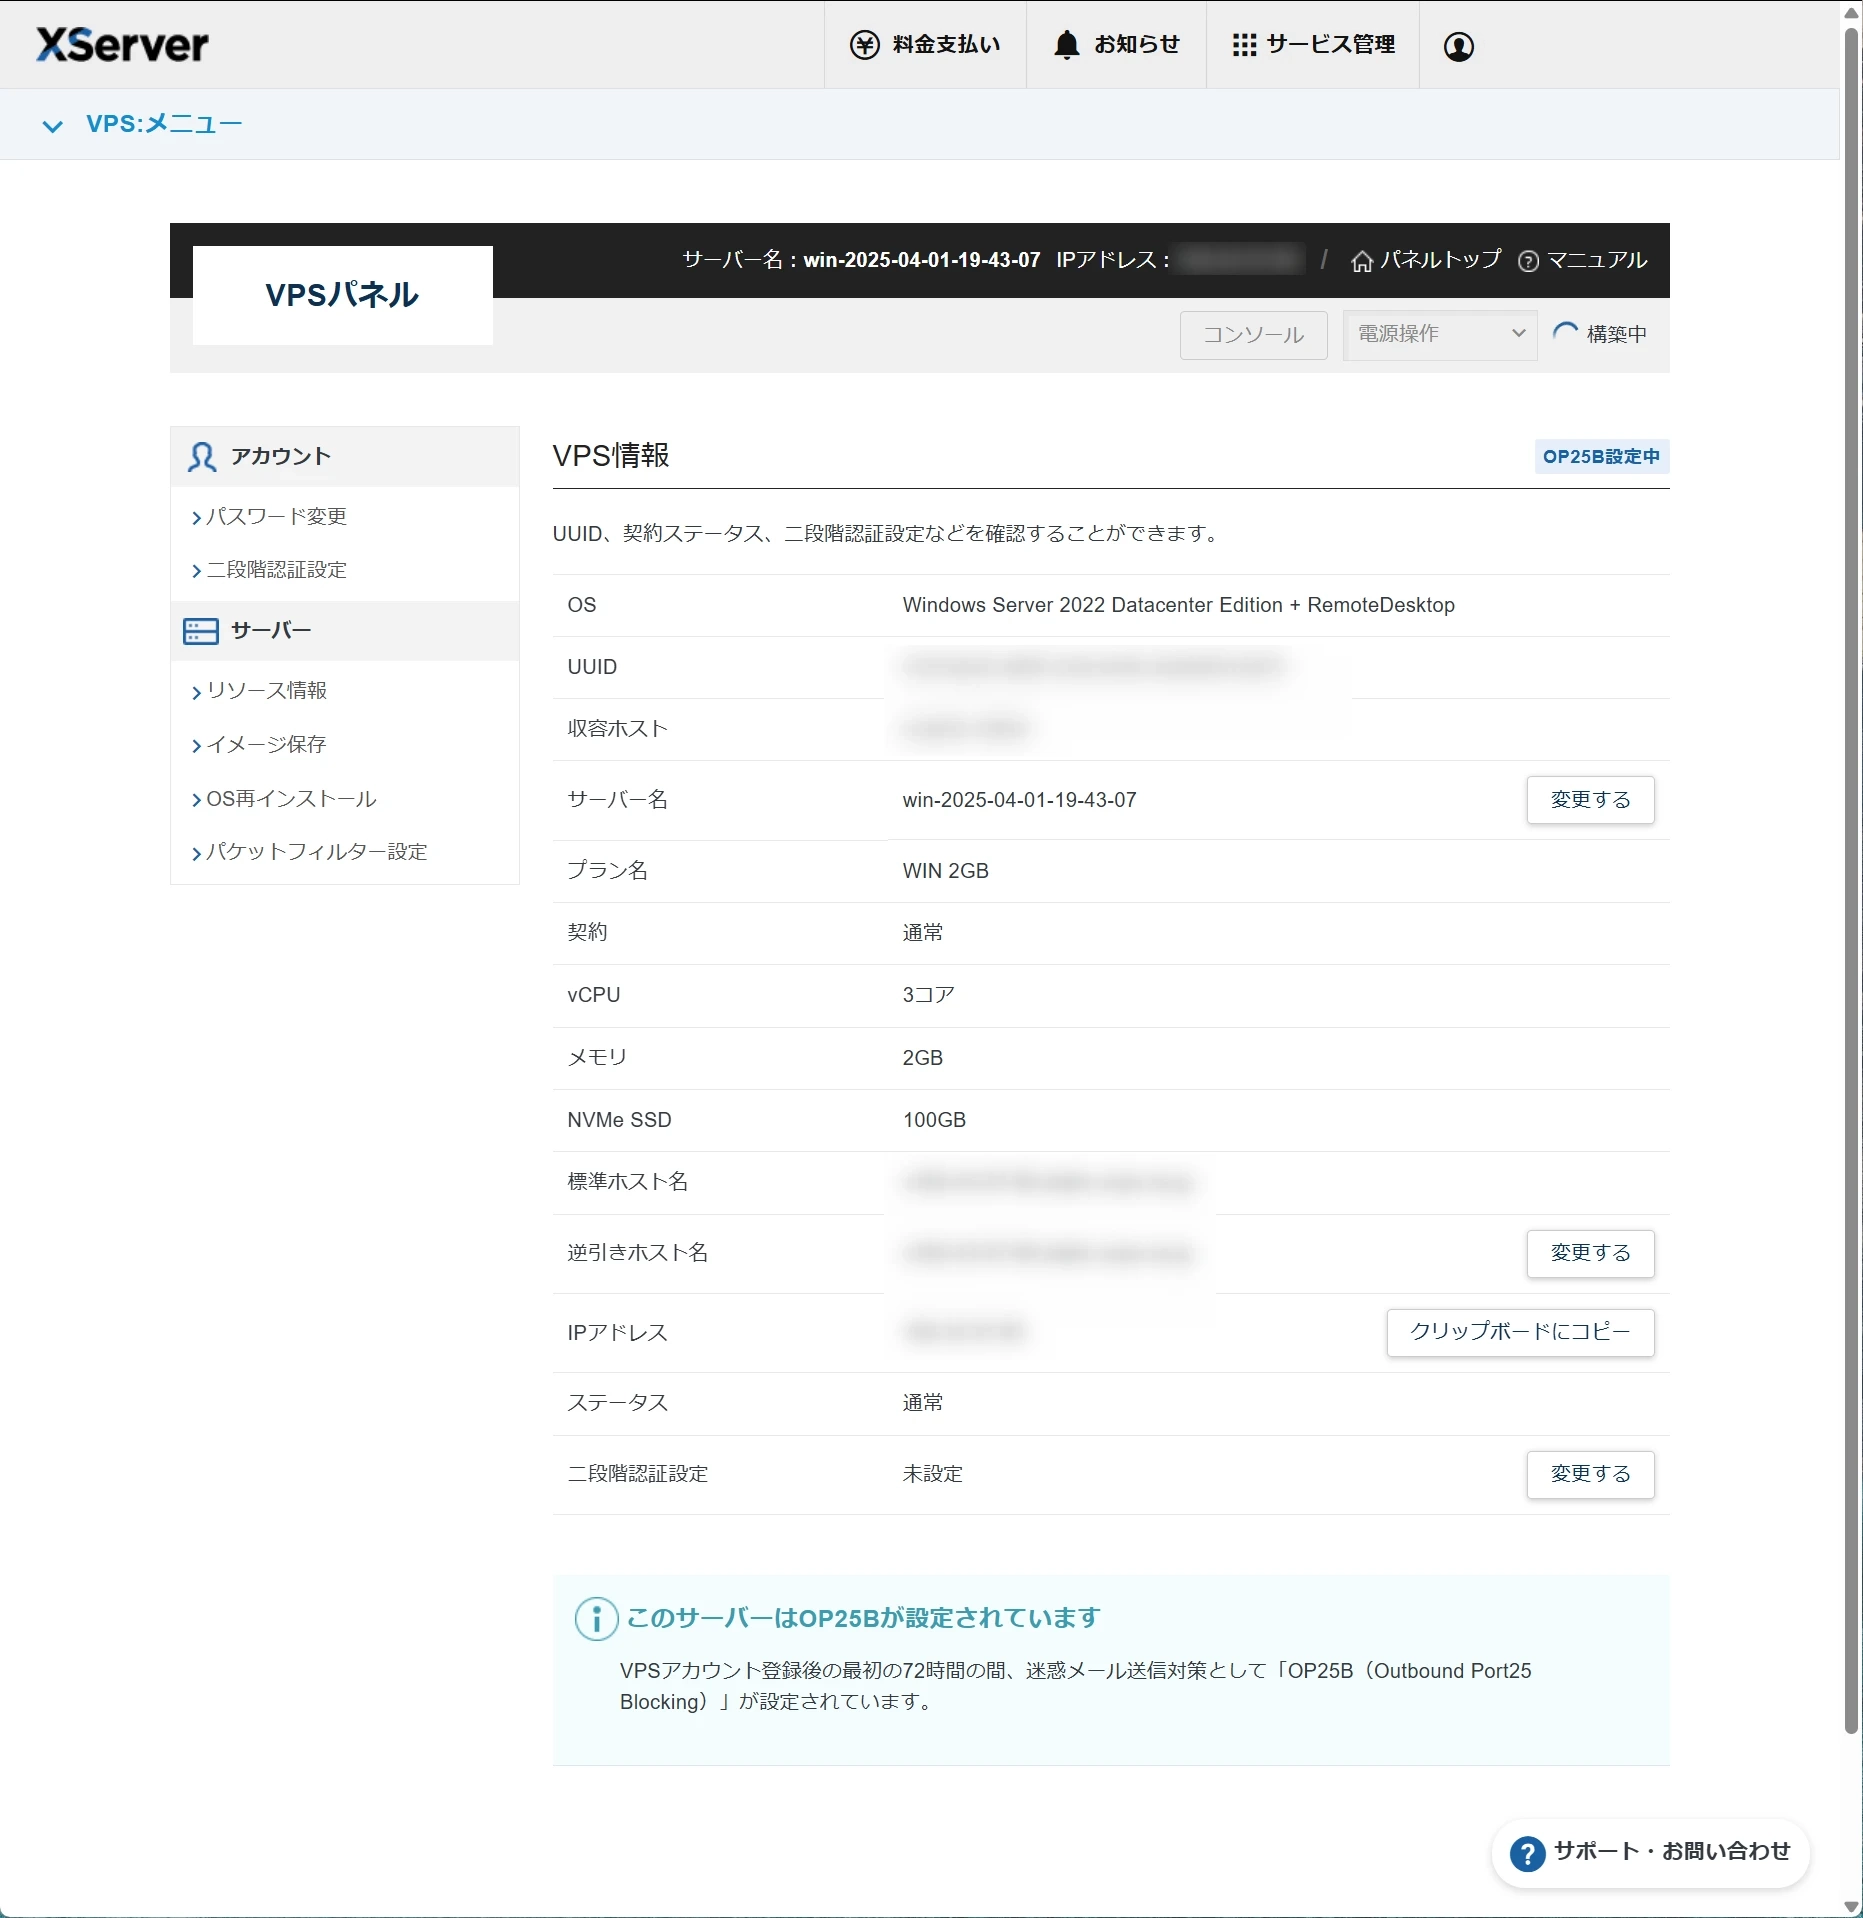Click the page vertical scrollbar thumb
This screenshot has width=1863, height=1918.
(1851, 880)
